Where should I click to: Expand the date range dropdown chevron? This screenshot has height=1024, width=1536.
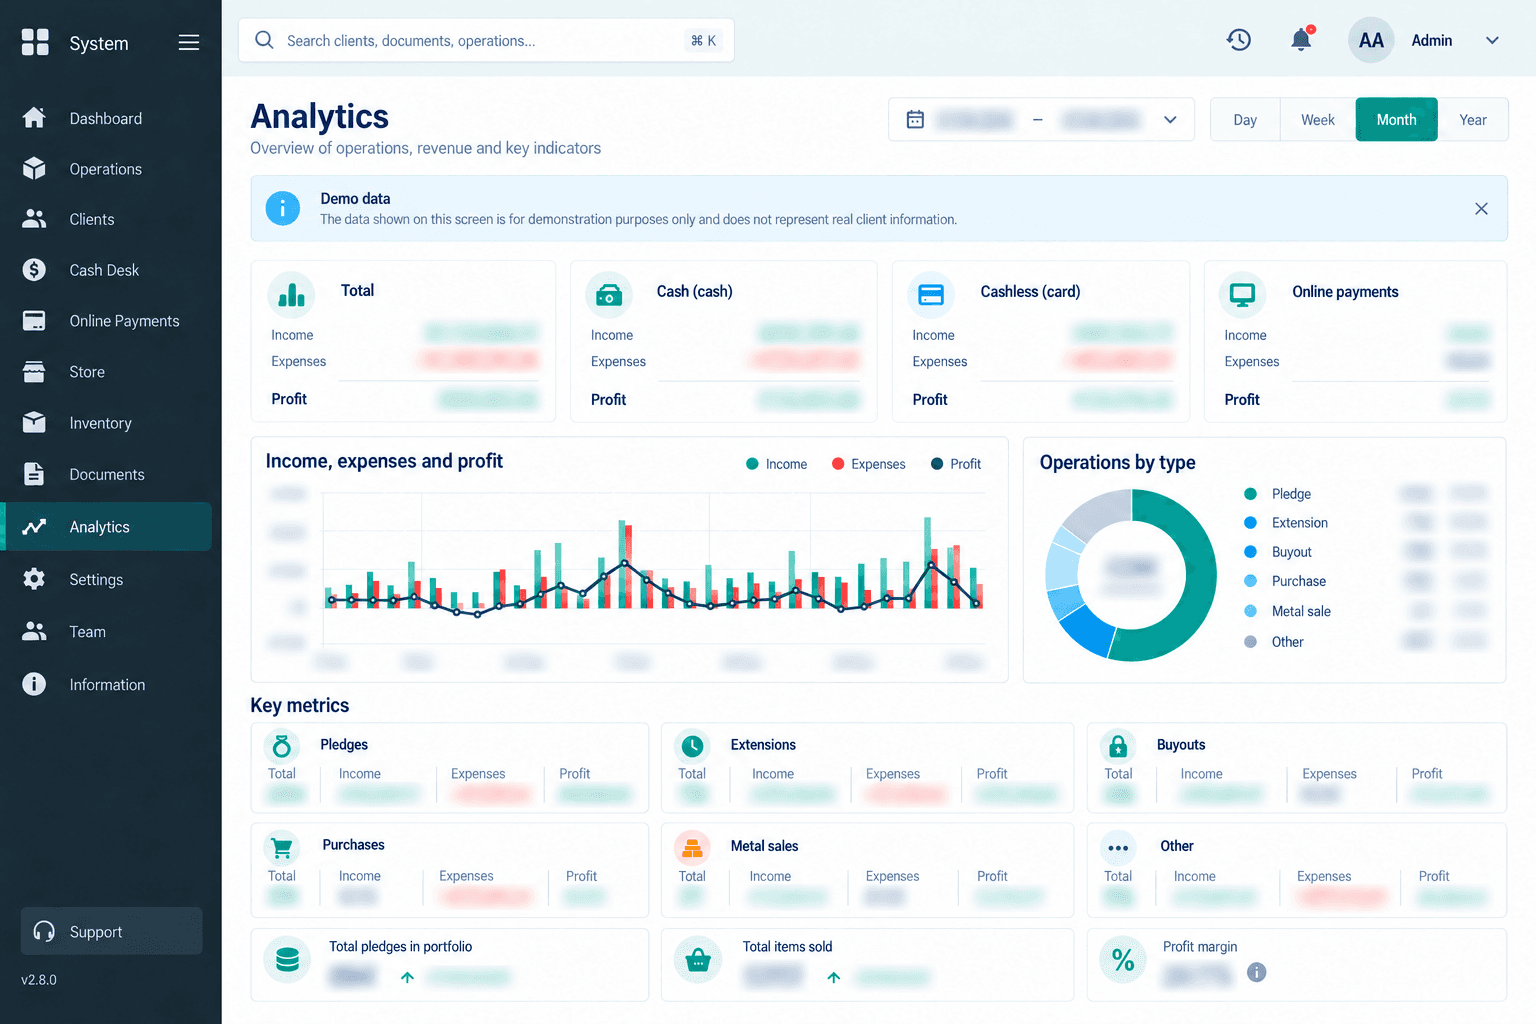tap(1170, 120)
